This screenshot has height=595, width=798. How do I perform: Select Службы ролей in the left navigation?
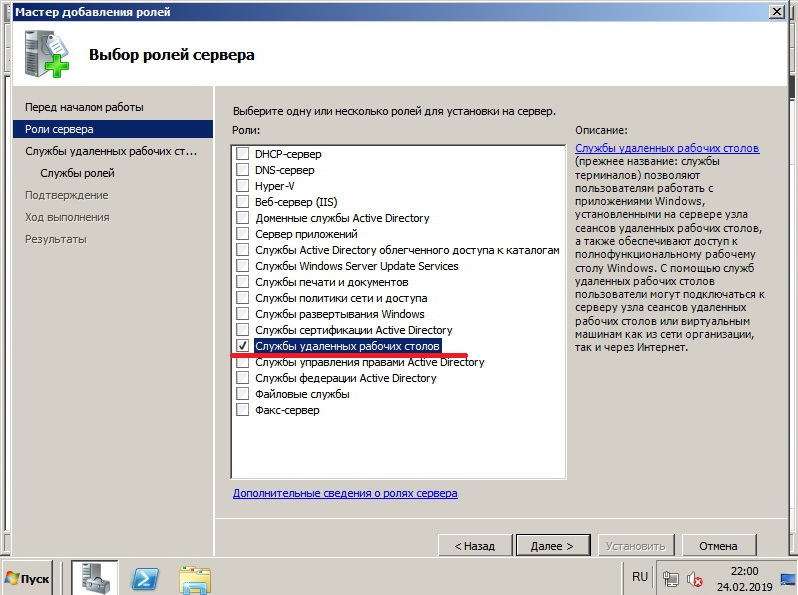77,173
